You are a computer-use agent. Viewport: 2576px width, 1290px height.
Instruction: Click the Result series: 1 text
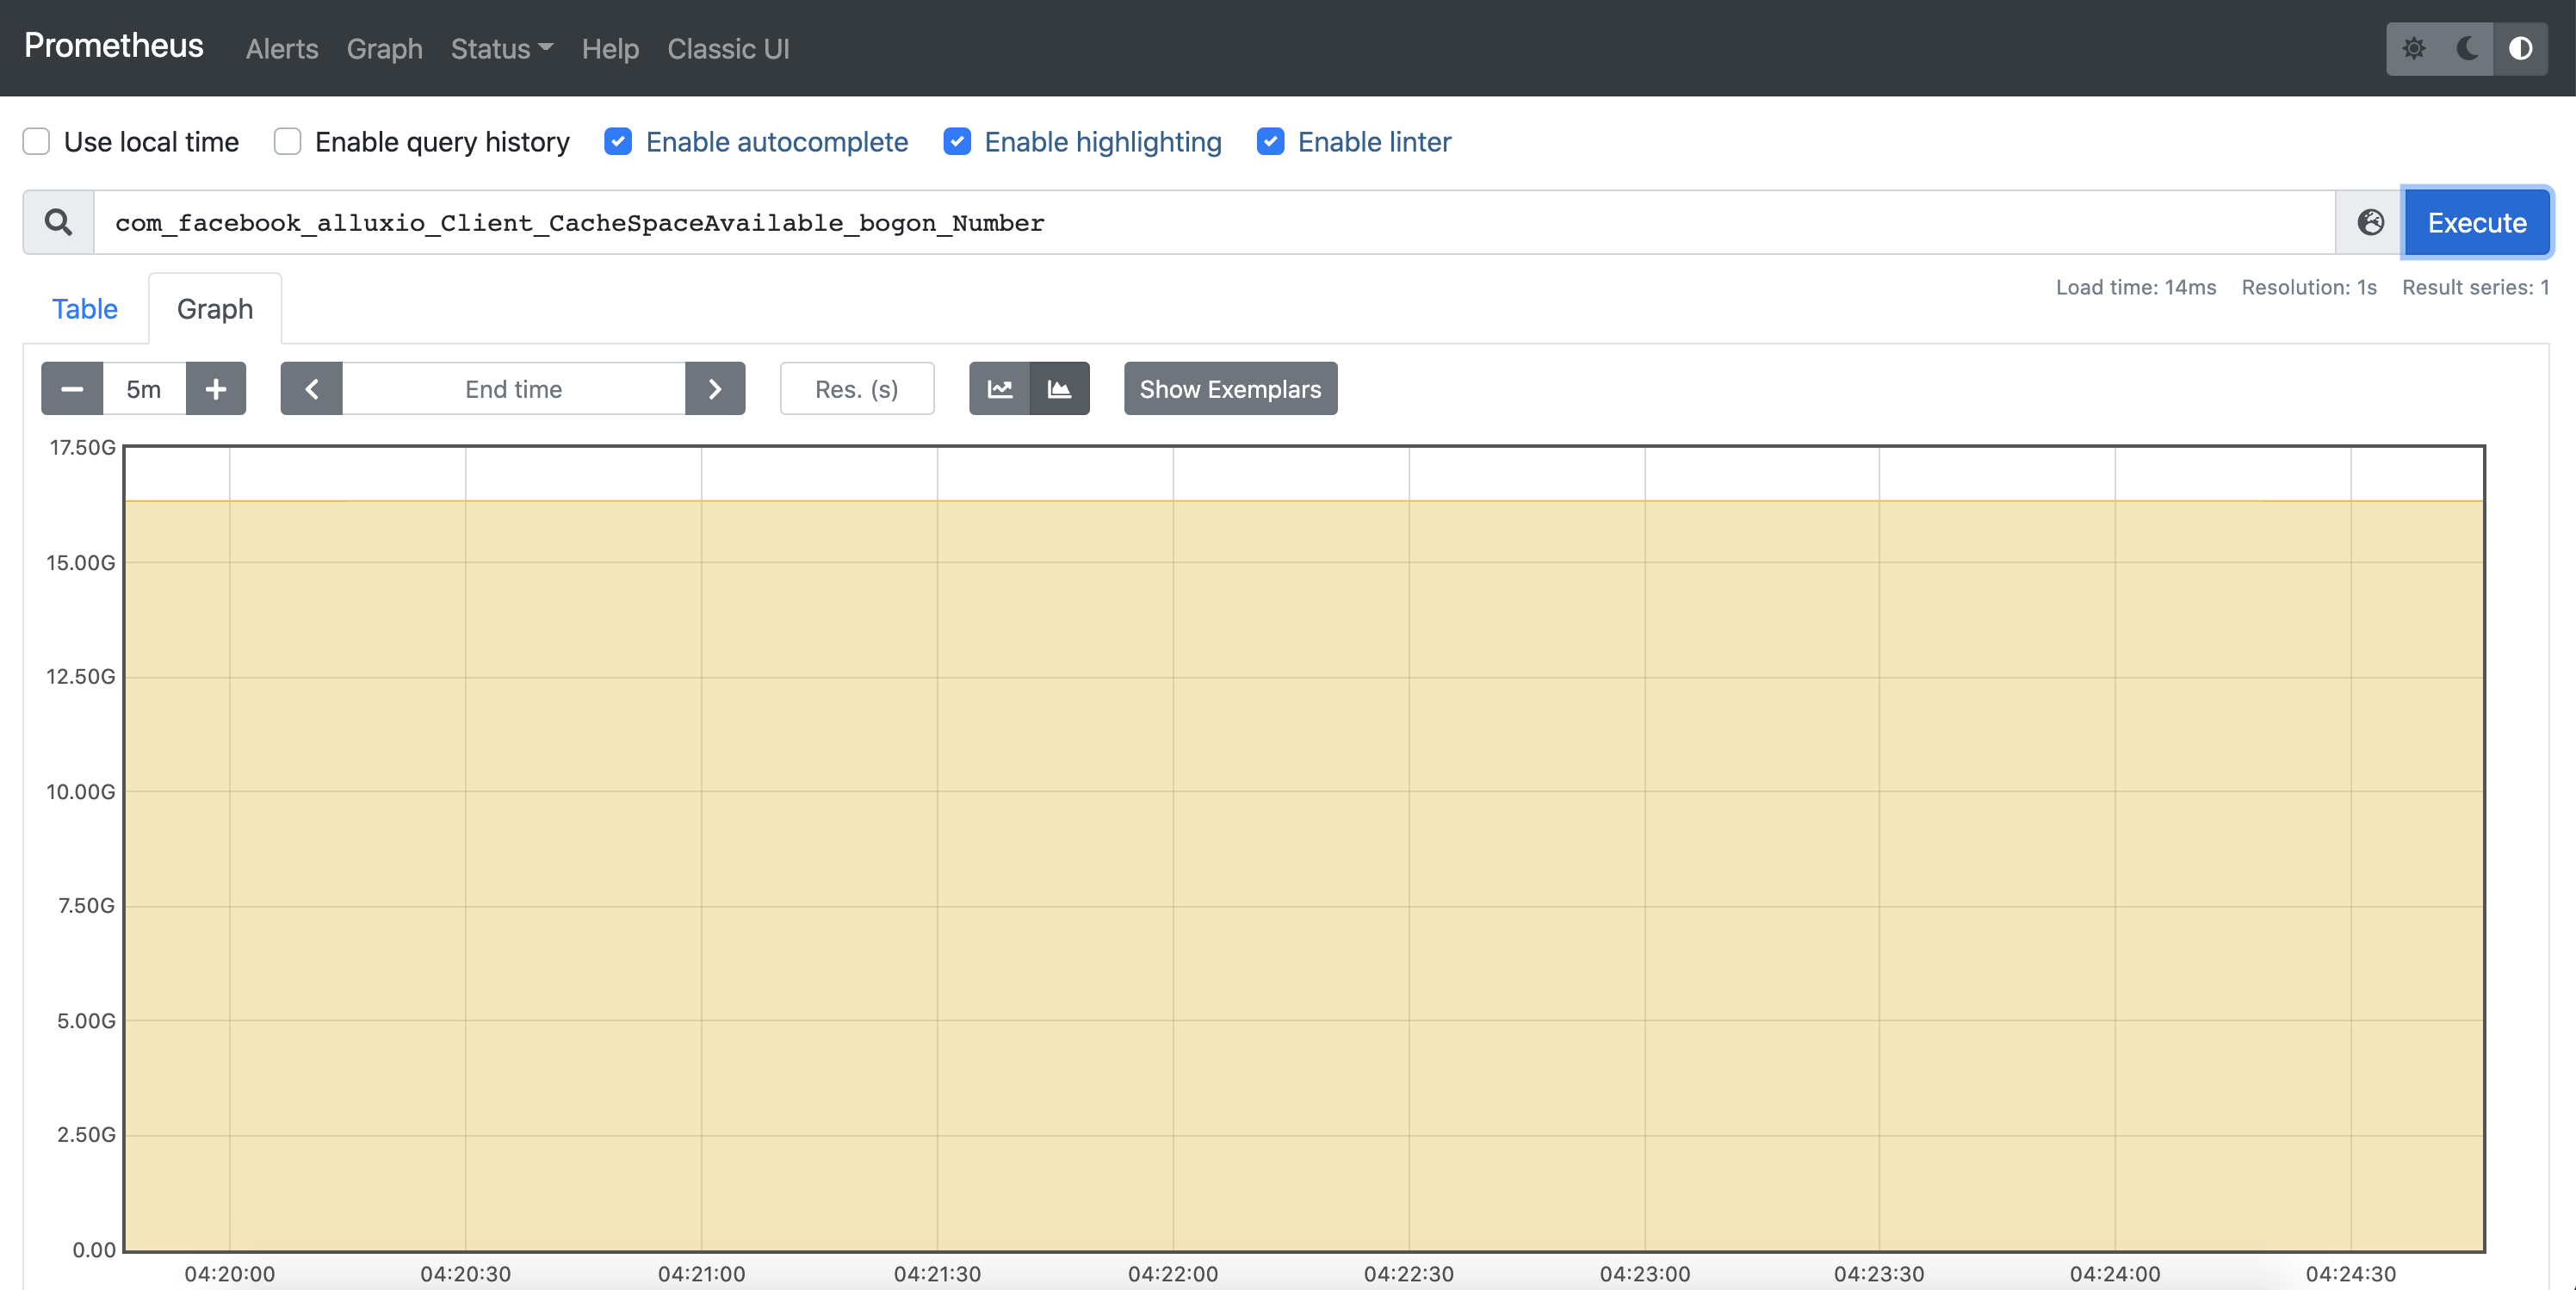click(x=2476, y=288)
